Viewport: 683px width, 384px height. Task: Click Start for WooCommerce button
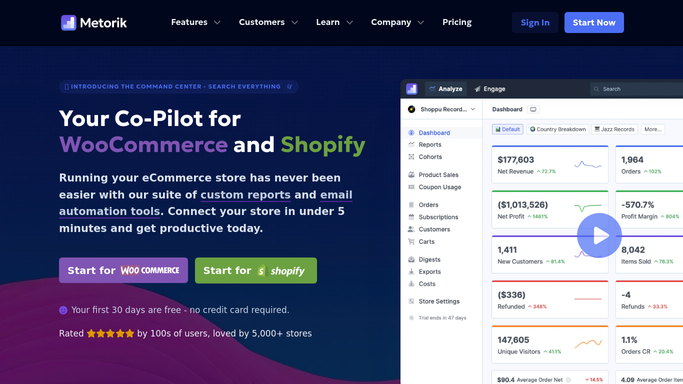[x=123, y=270]
